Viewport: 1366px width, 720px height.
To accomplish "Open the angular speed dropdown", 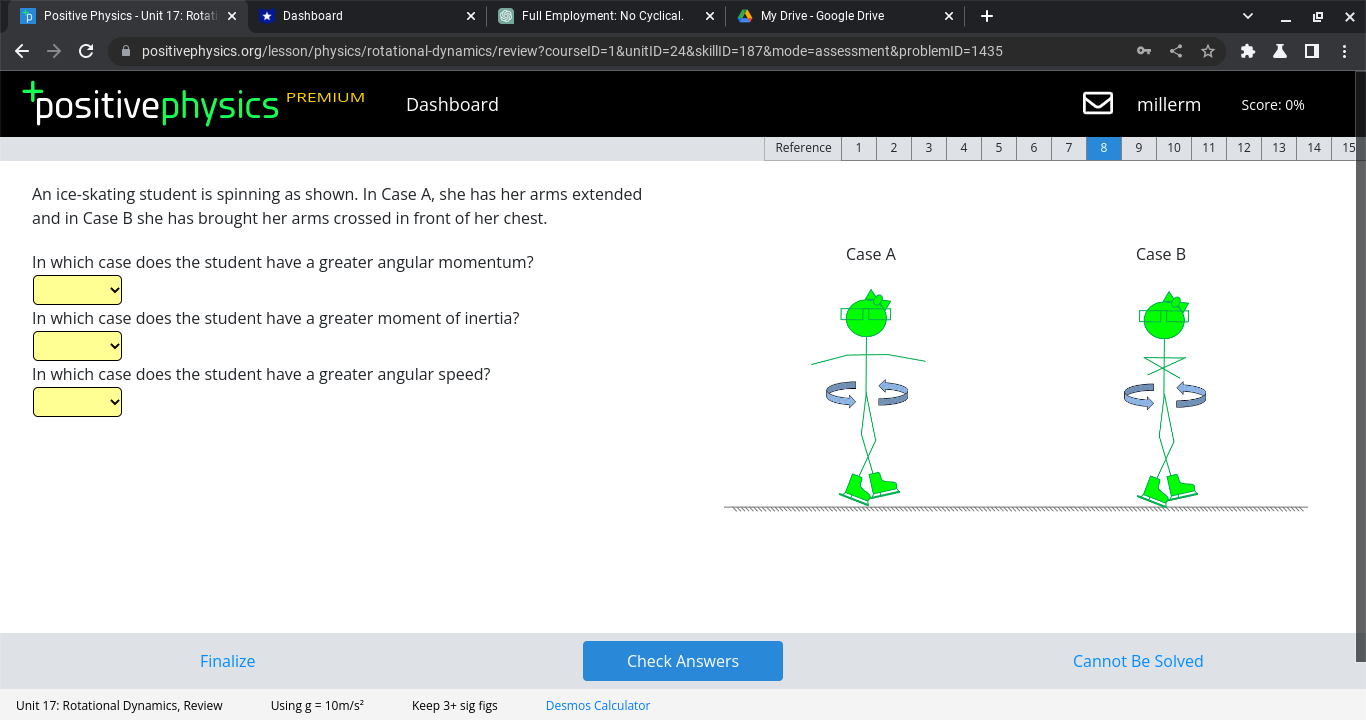I will pos(77,401).
